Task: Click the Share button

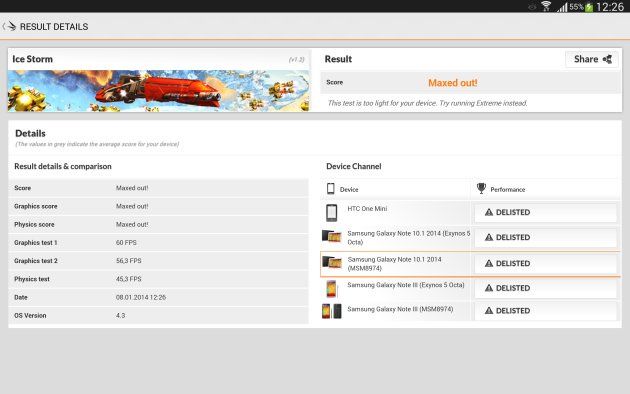Action: point(592,59)
